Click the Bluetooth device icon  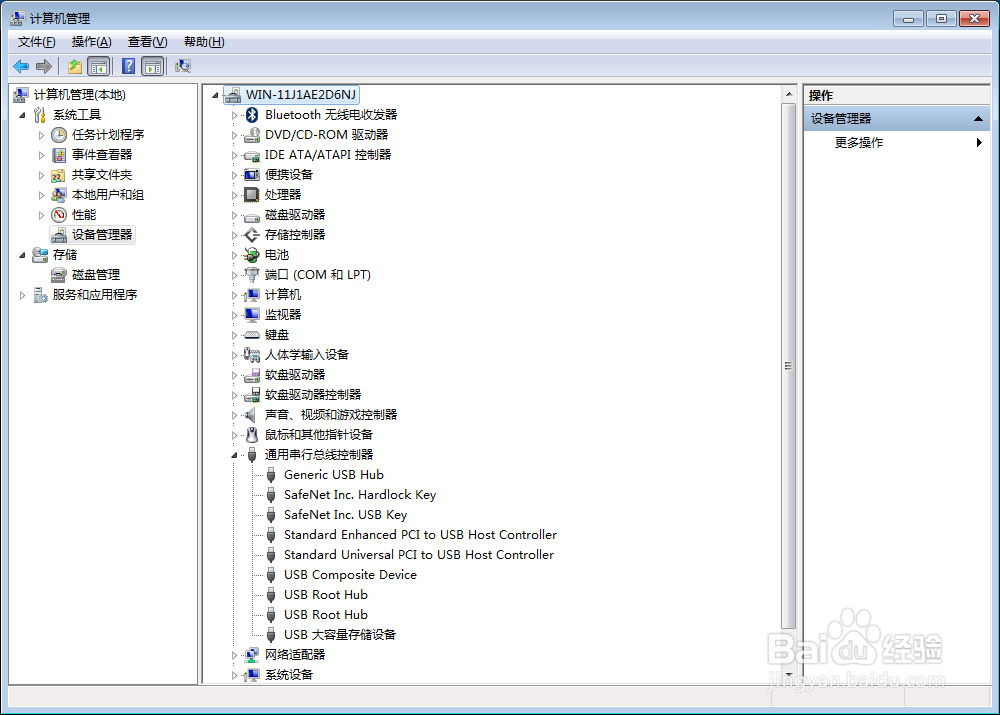[252, 115]
